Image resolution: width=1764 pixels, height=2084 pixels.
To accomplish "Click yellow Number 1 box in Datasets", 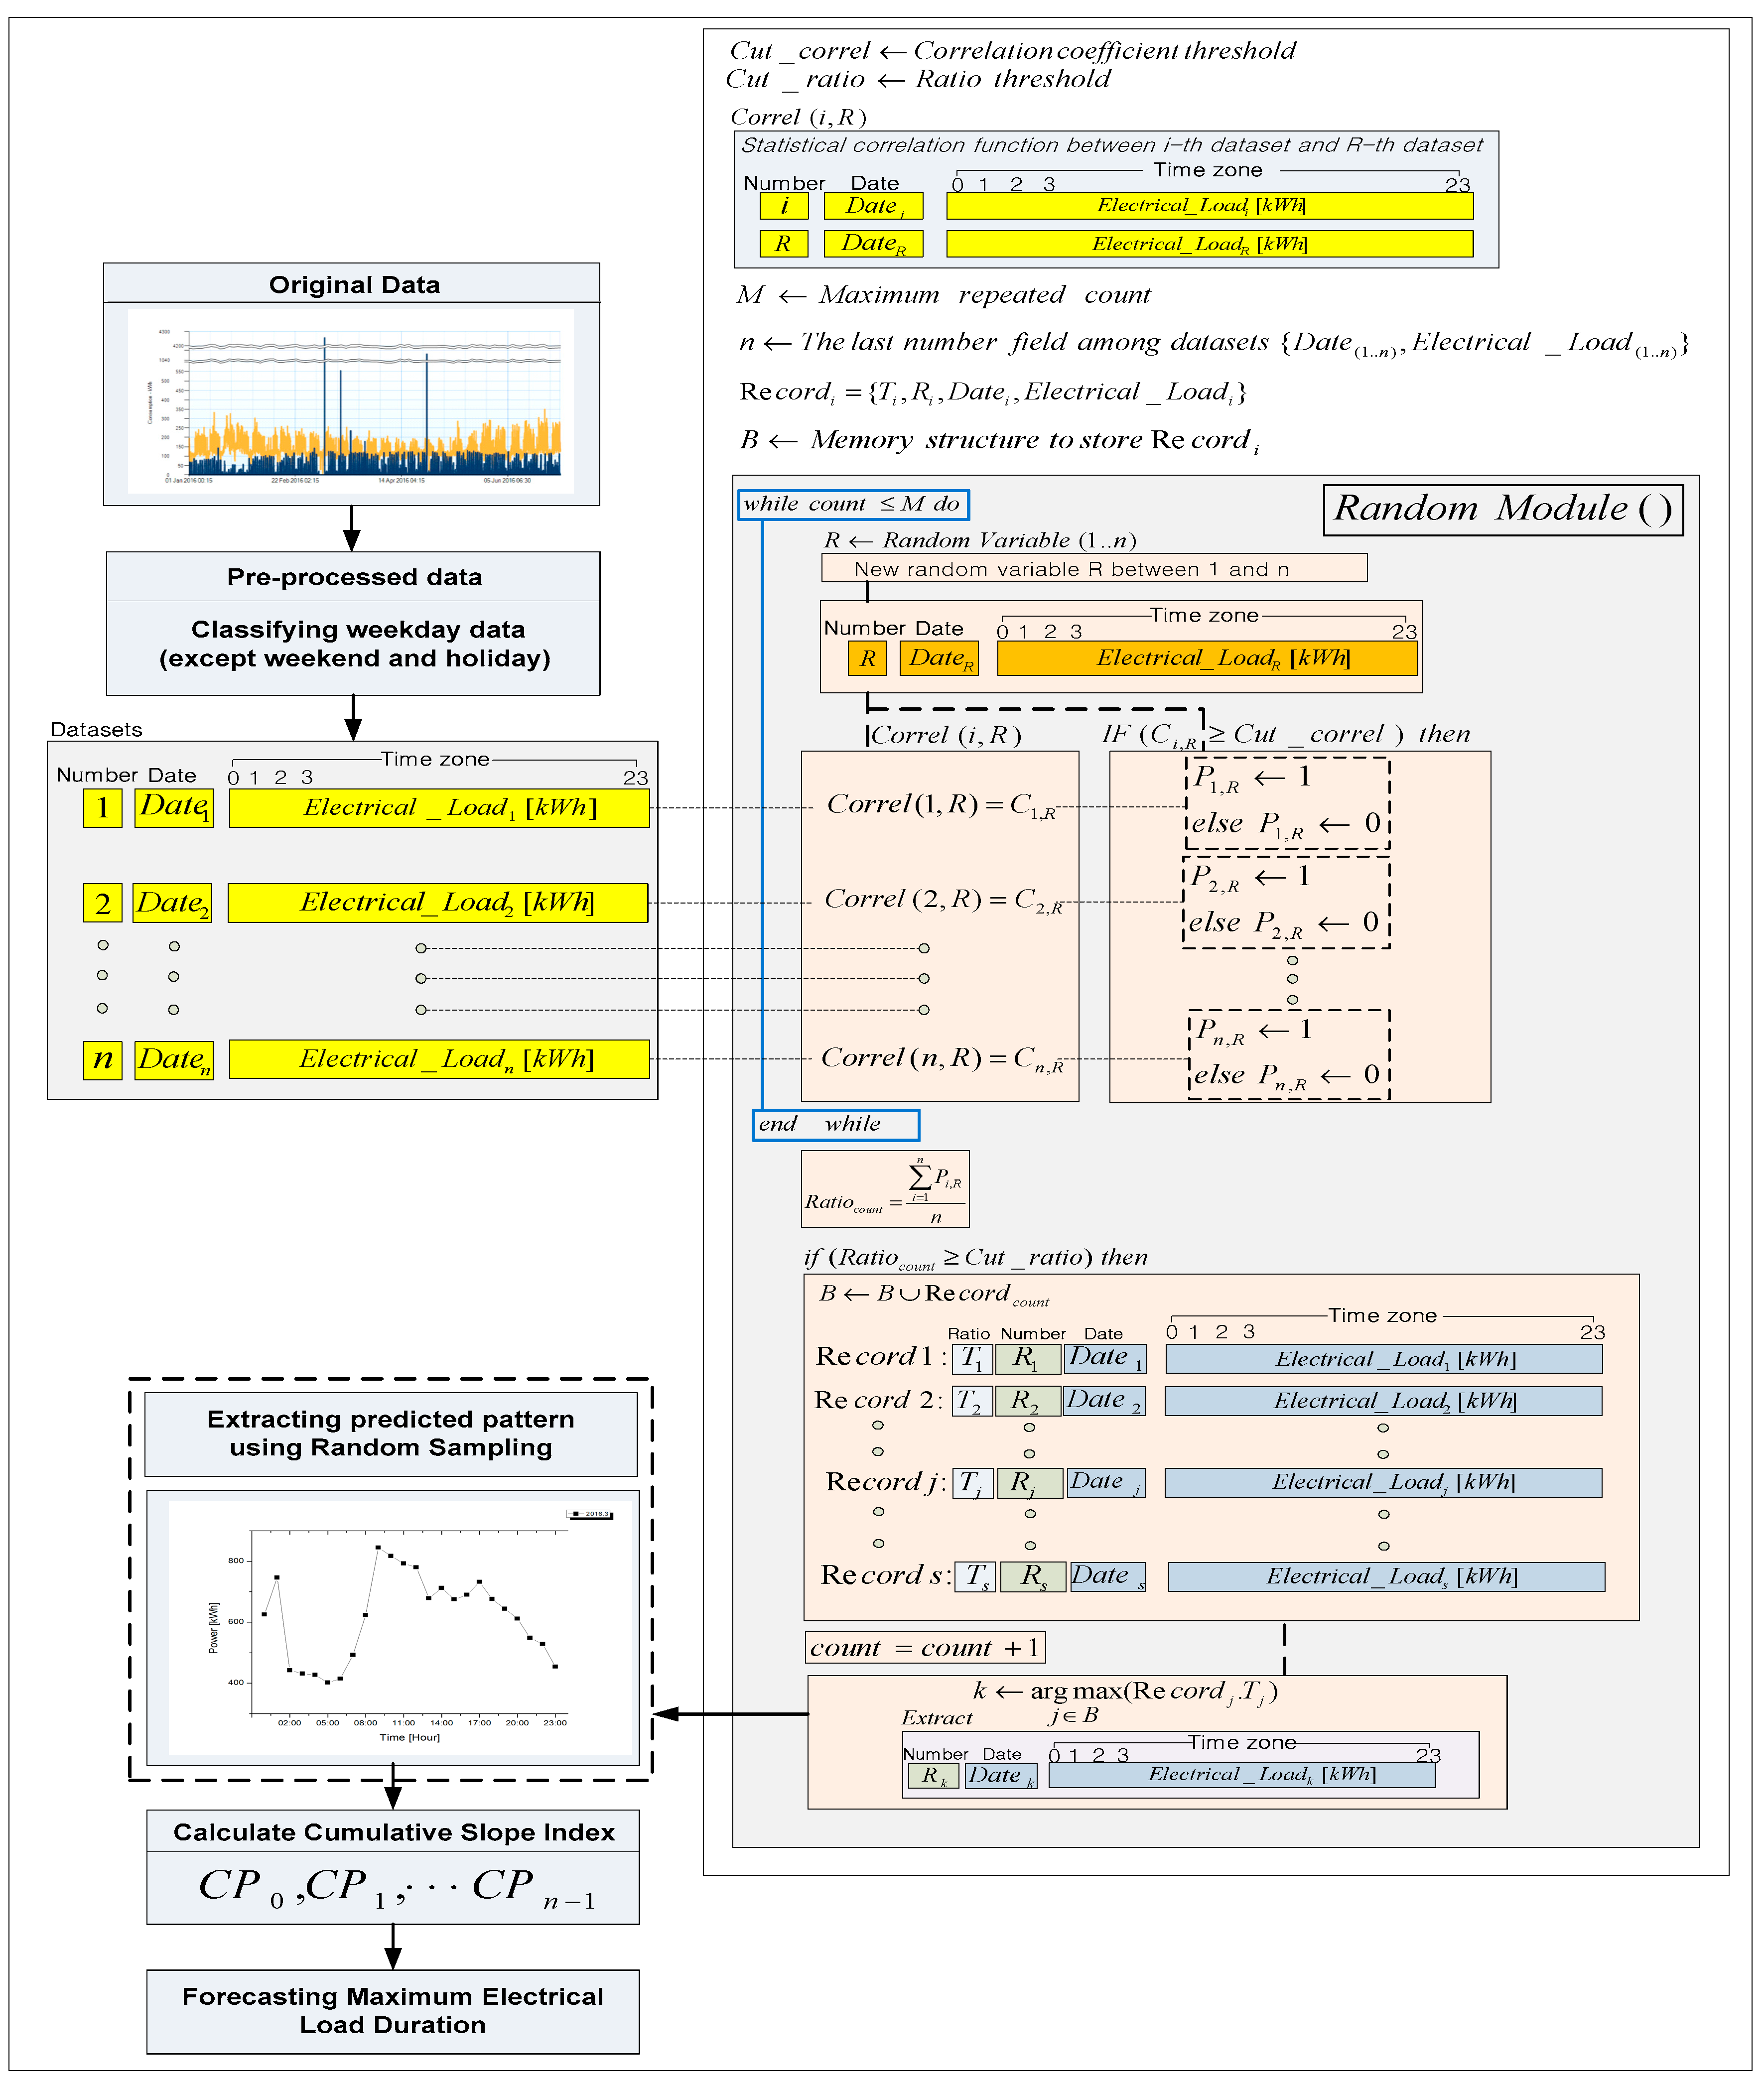I will click(103, 807).
